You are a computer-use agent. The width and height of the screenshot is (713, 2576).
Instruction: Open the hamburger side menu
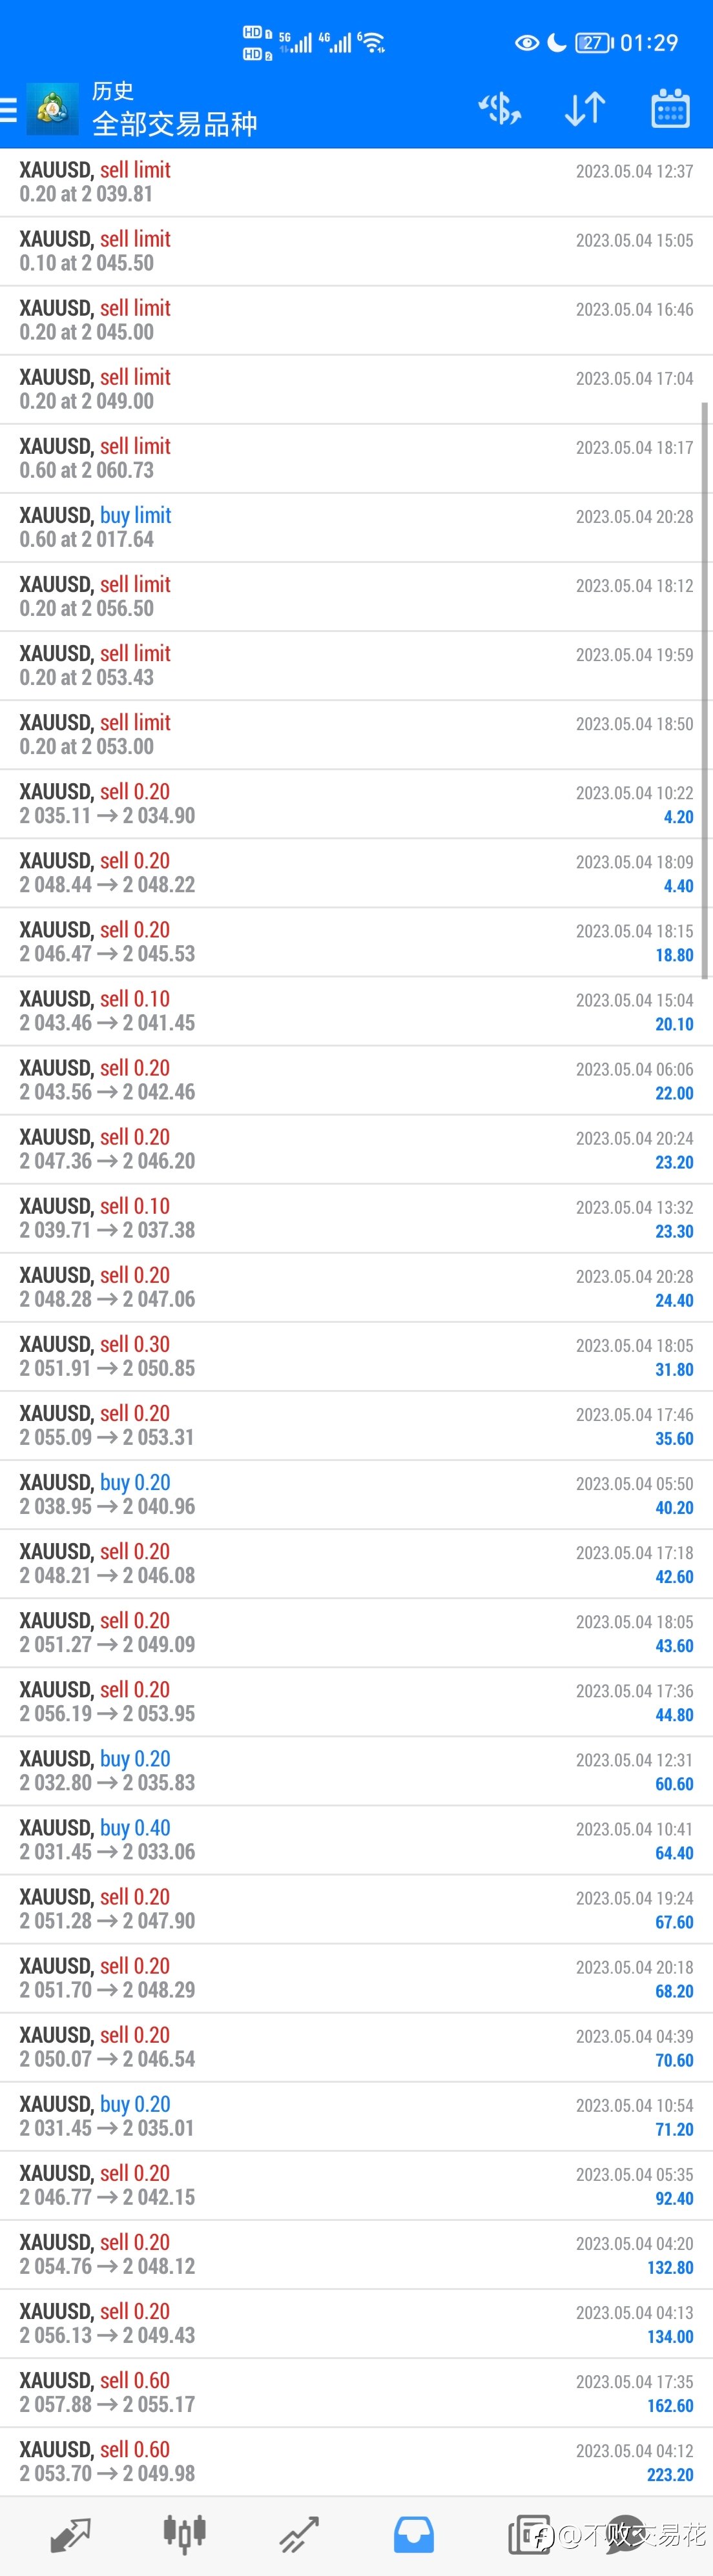tap(8, 109)
